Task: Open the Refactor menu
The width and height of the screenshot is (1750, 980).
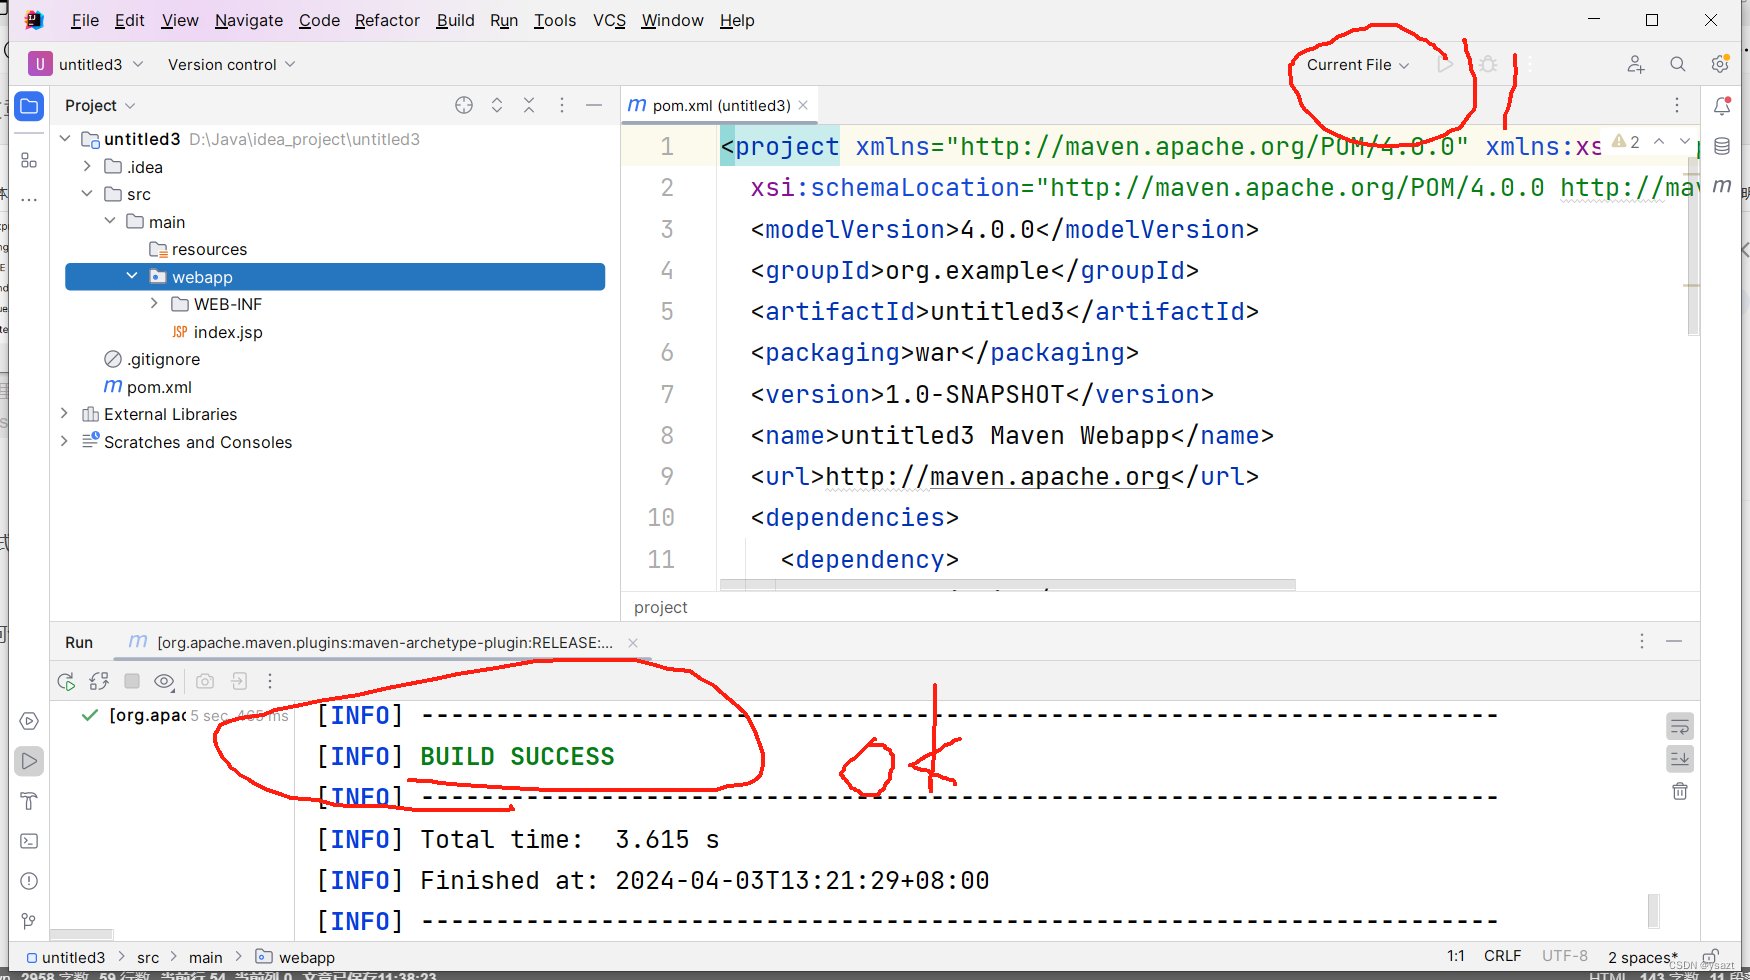Action: [x=387, y=20]
